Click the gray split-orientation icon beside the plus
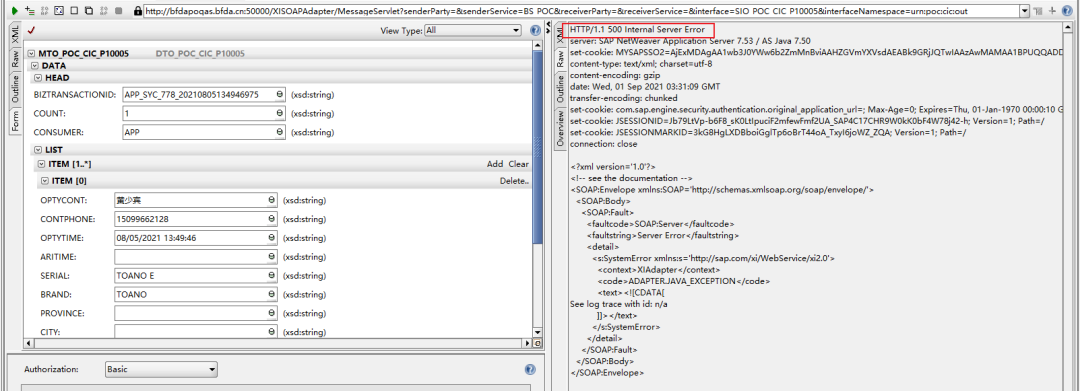The width and height of the screenshot is (1080, 391). pos(1037,11)
